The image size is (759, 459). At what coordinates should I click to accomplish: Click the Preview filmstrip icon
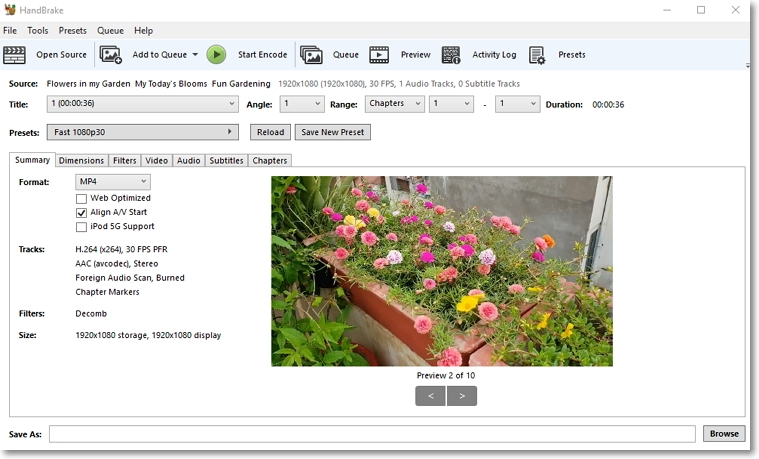tap(379, 55)
